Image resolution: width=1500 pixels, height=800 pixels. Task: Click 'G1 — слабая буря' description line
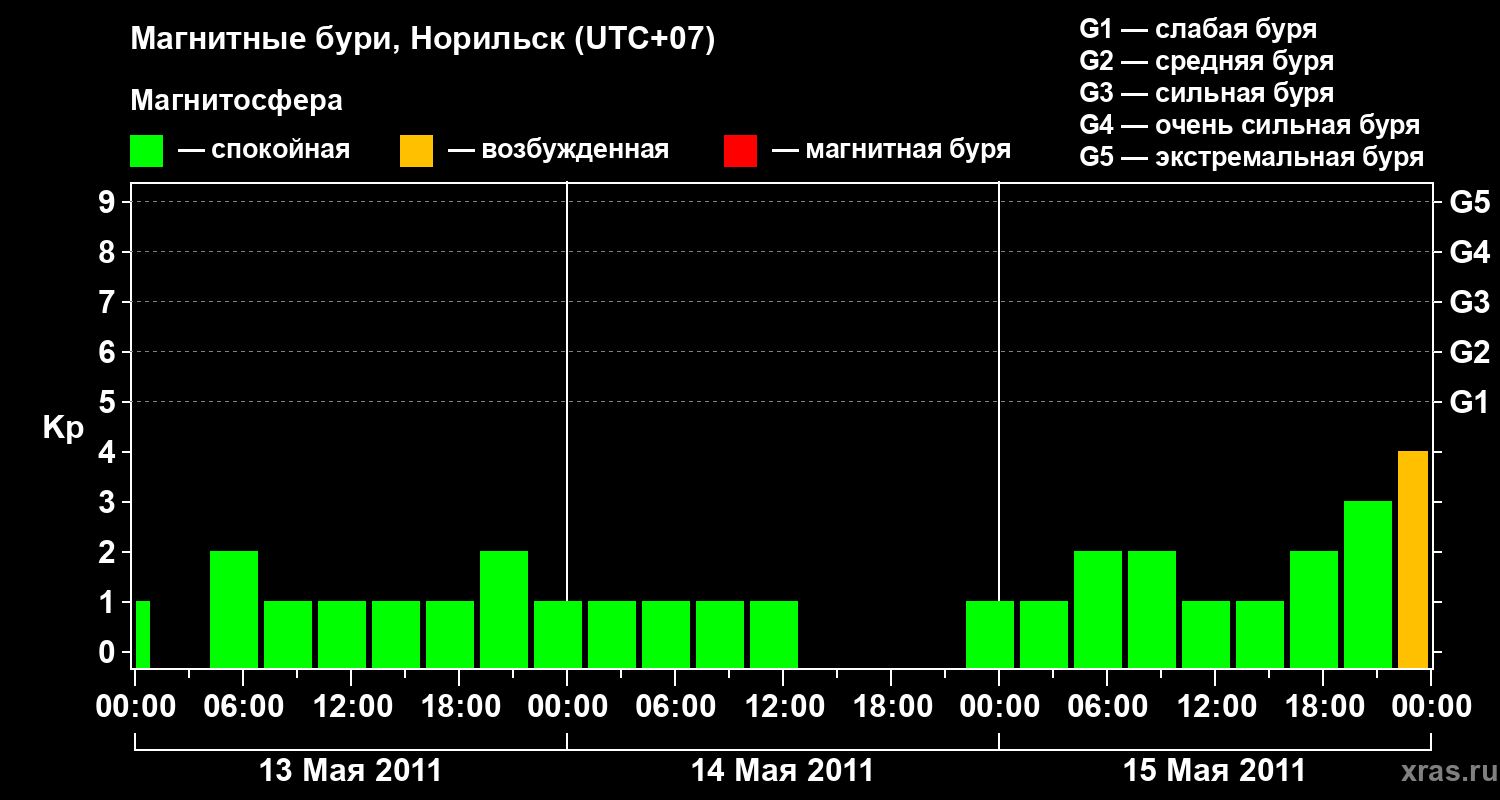tap(1198, 28)
